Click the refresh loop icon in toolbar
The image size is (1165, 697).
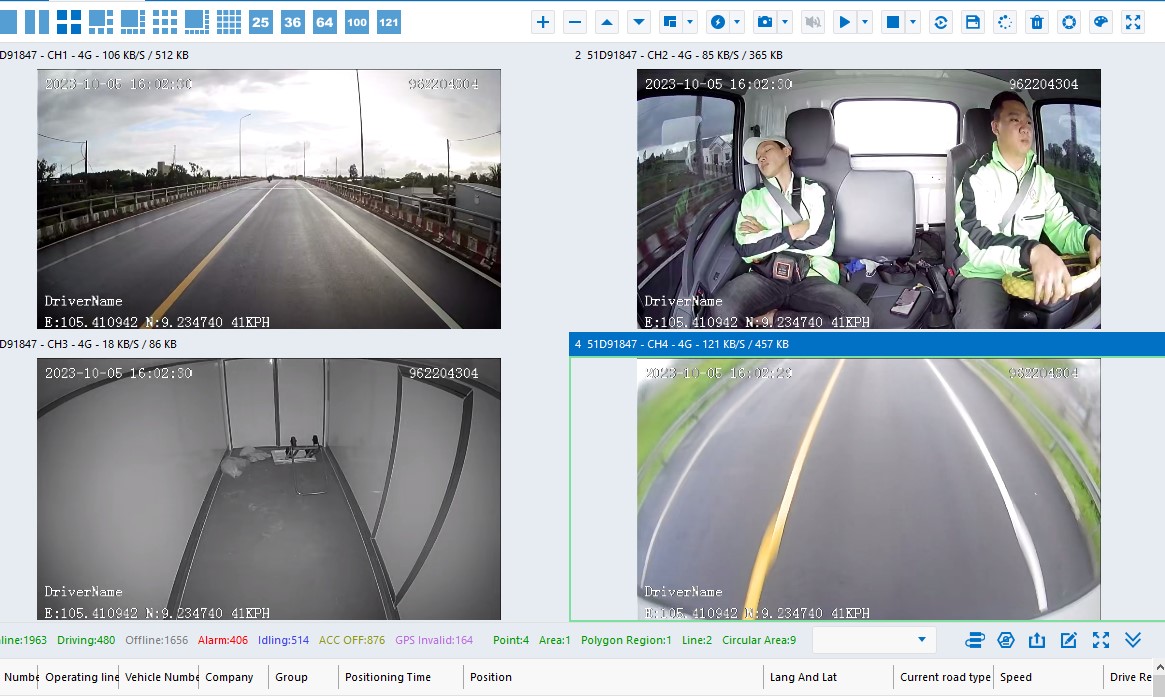tap(941, 22)
